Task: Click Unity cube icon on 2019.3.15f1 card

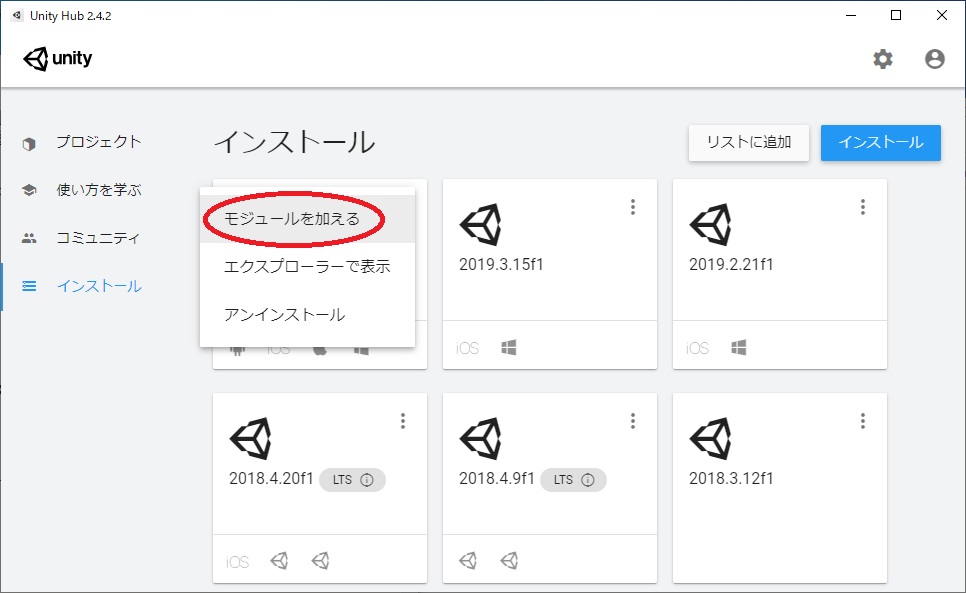Action: pyautogui.click(x=481, y=225)
